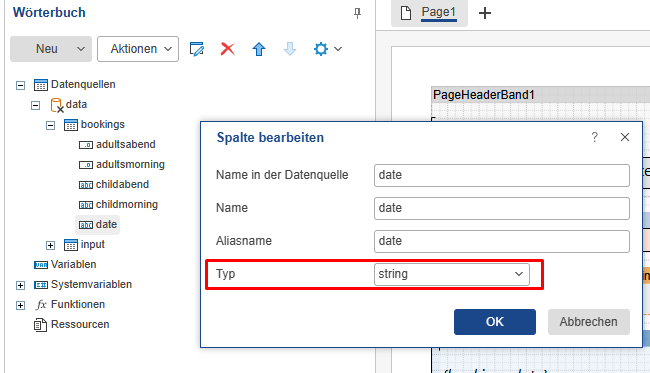The image size is (650, 373).
Task: Expand the input table node
Action: coord(51,245)
